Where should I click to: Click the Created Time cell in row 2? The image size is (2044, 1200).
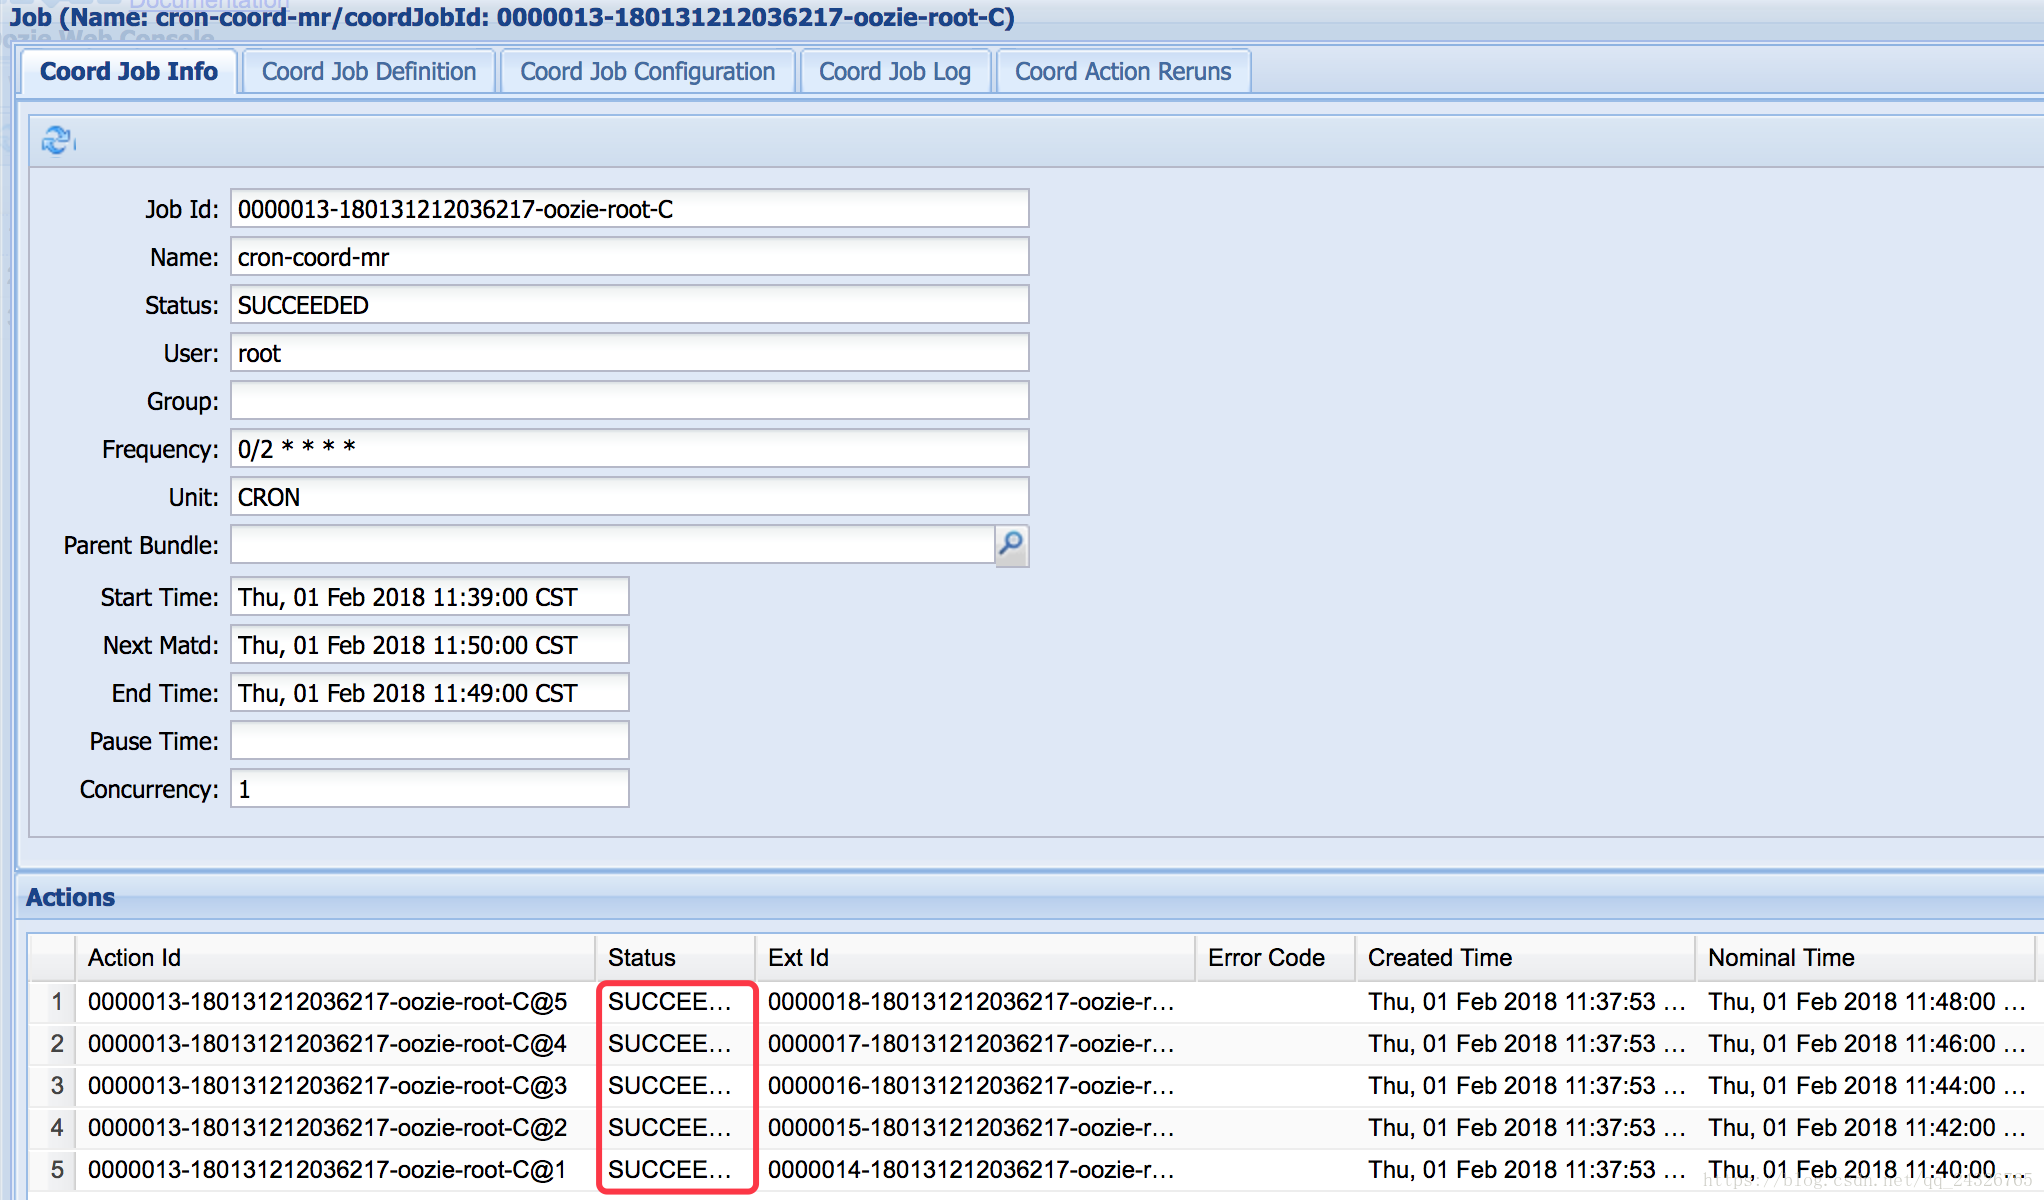pyautogui.click(x=1527, y=1044)
